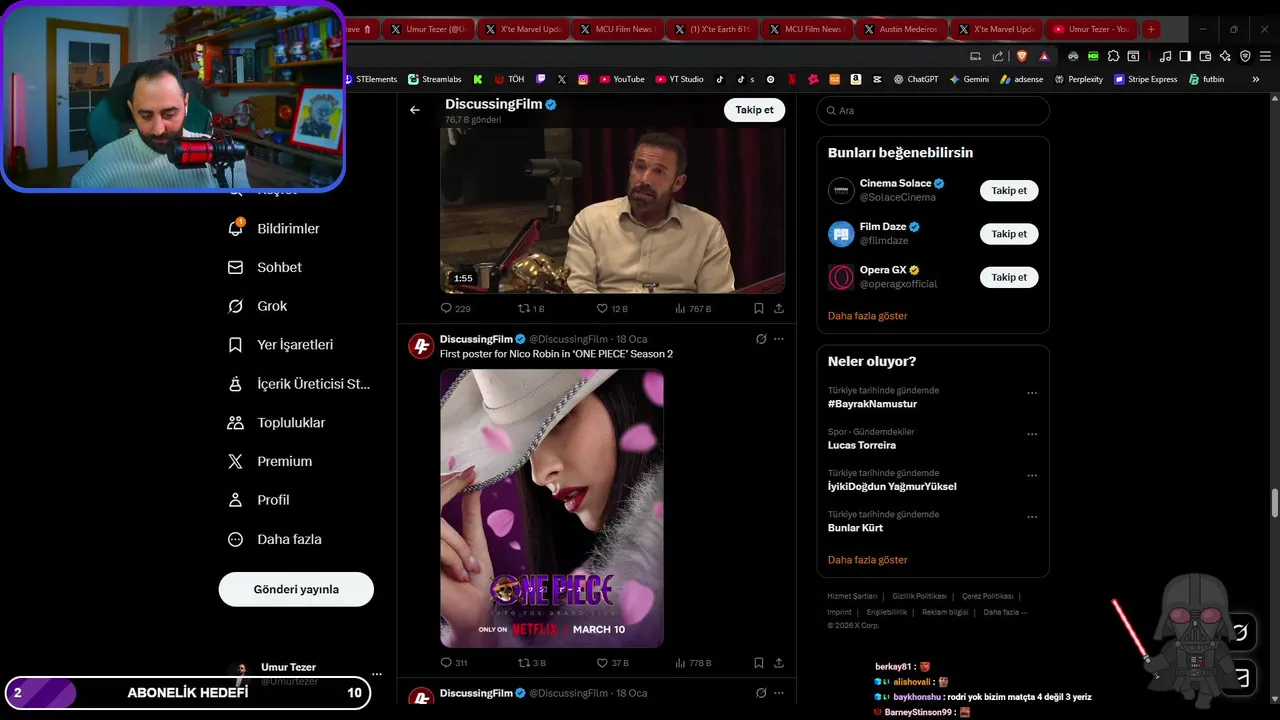Viewport: 1280px width, 720px height.
Task: Open the Perplexity bookmark
Action: [1077, 79]
